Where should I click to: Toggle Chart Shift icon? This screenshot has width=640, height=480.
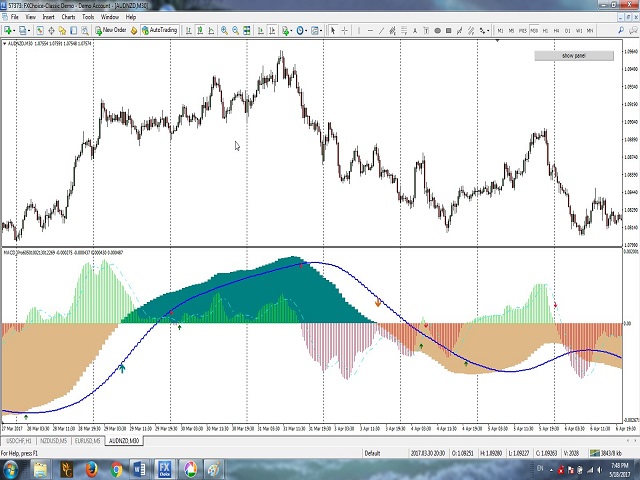pos(272,31)
